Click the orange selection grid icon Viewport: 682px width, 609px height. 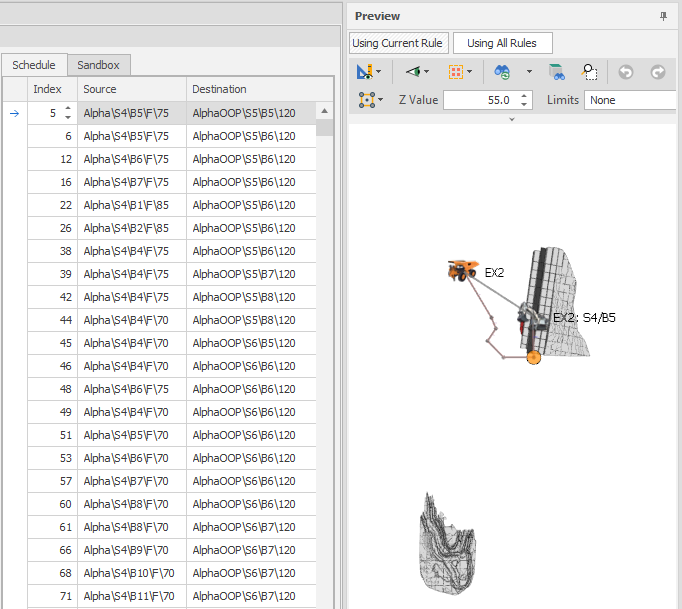[457, 72]
